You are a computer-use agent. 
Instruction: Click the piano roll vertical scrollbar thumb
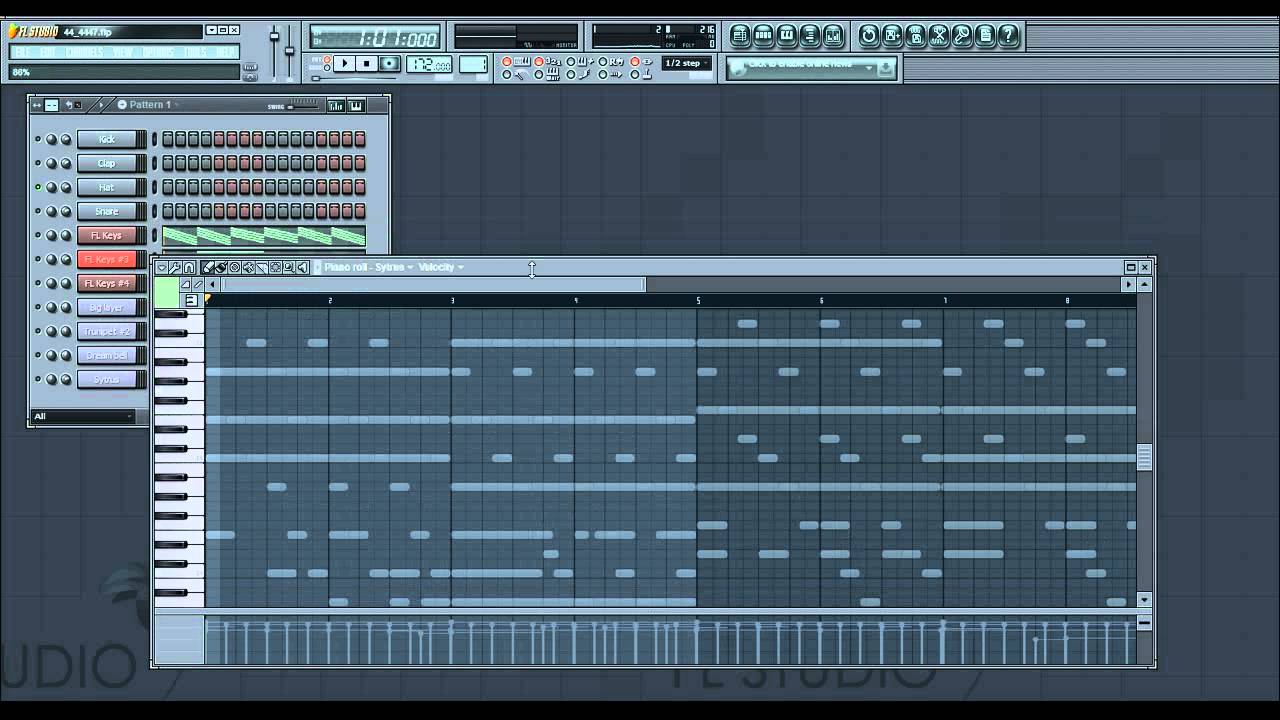pos(1144,457)
